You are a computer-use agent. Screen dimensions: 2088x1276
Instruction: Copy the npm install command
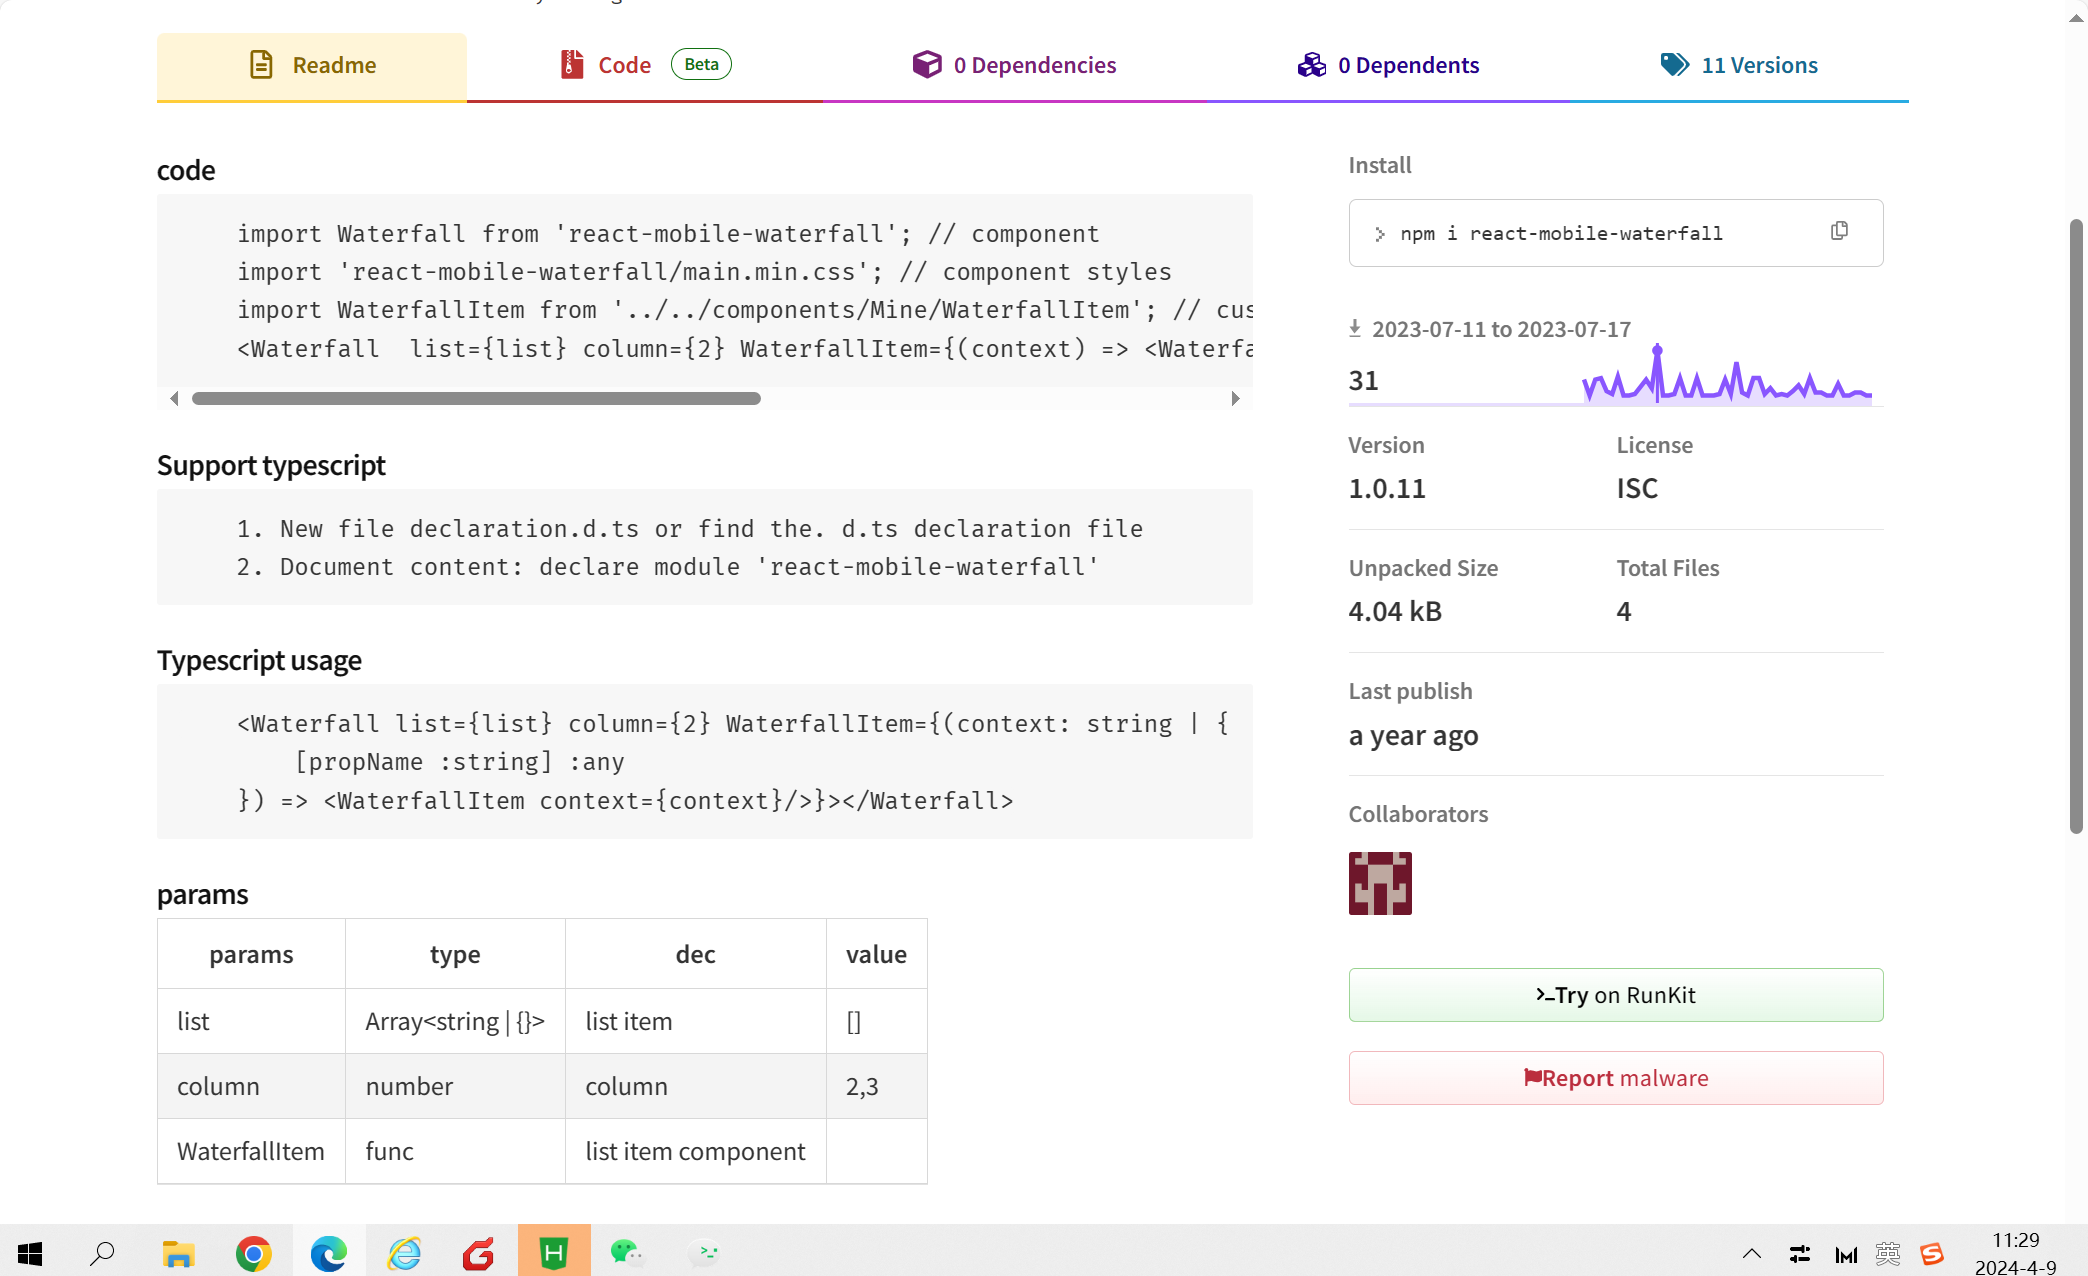[x=1839, y=231]
